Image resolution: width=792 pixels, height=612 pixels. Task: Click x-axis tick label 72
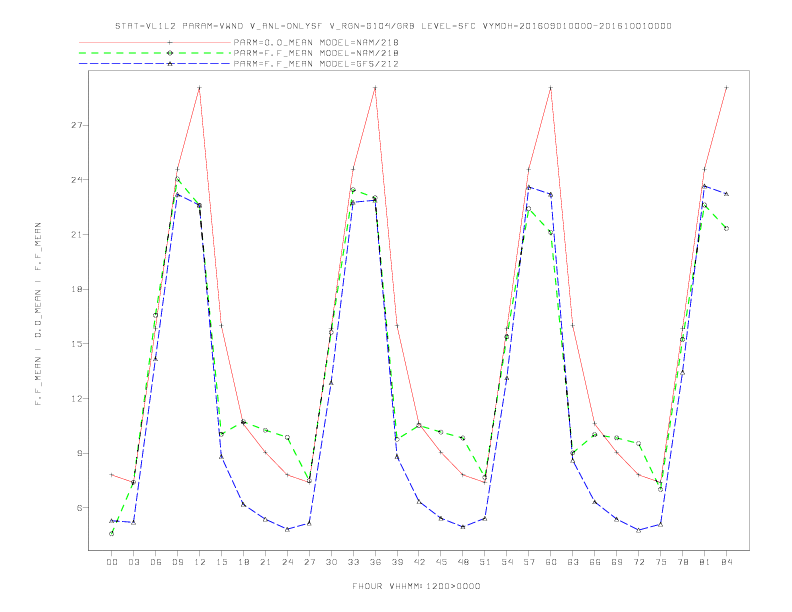639,562
